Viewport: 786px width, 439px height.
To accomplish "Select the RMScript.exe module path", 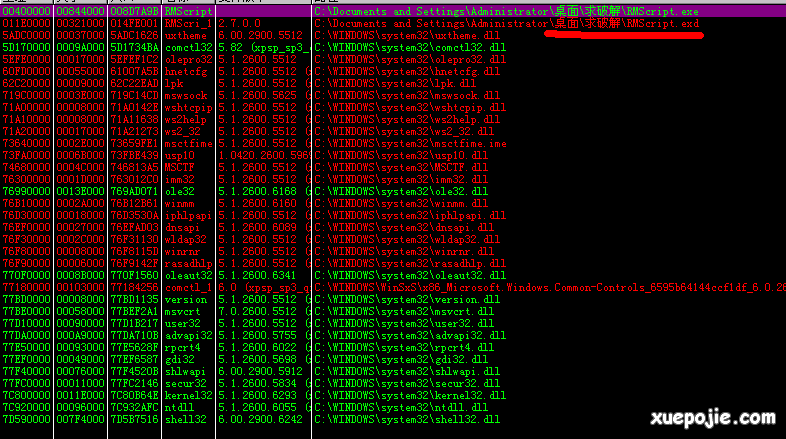I will click(506, 11).
